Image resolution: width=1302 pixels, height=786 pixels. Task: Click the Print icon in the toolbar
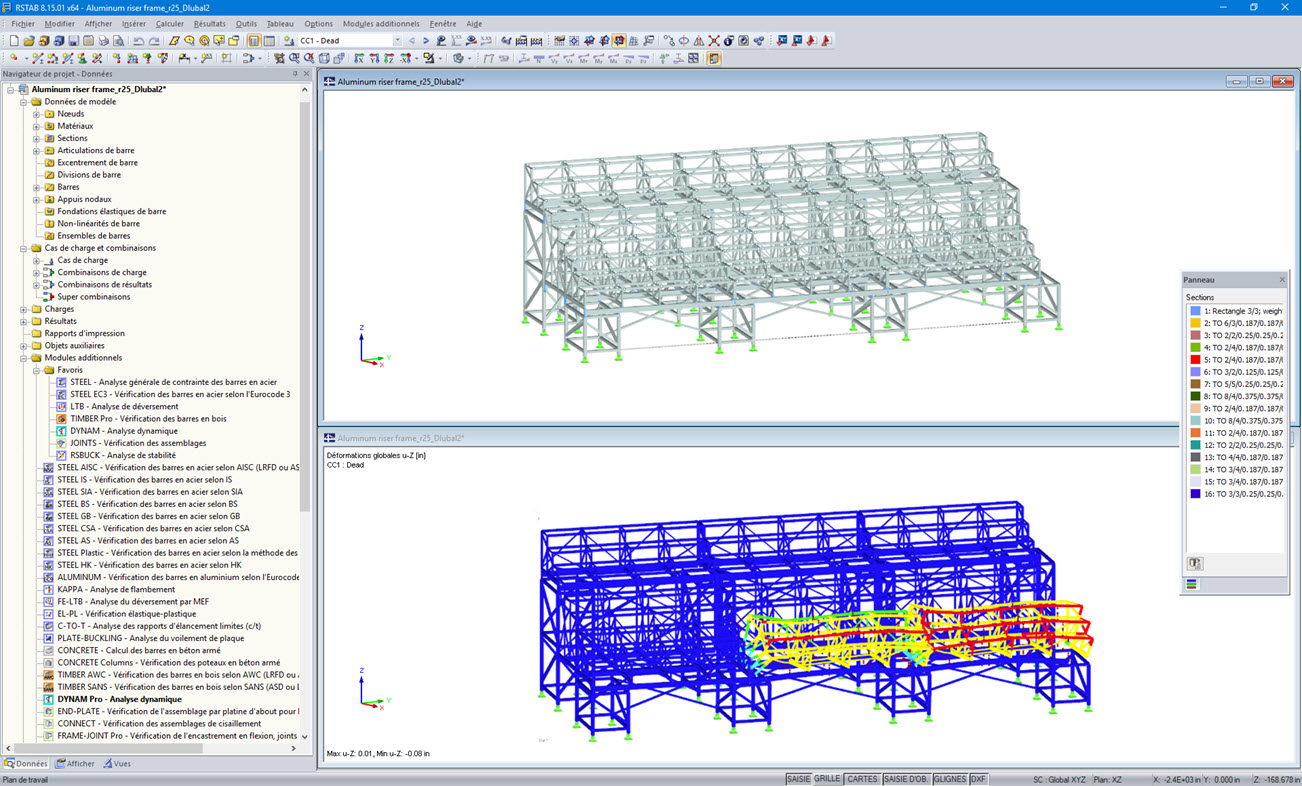coord(104,41)
